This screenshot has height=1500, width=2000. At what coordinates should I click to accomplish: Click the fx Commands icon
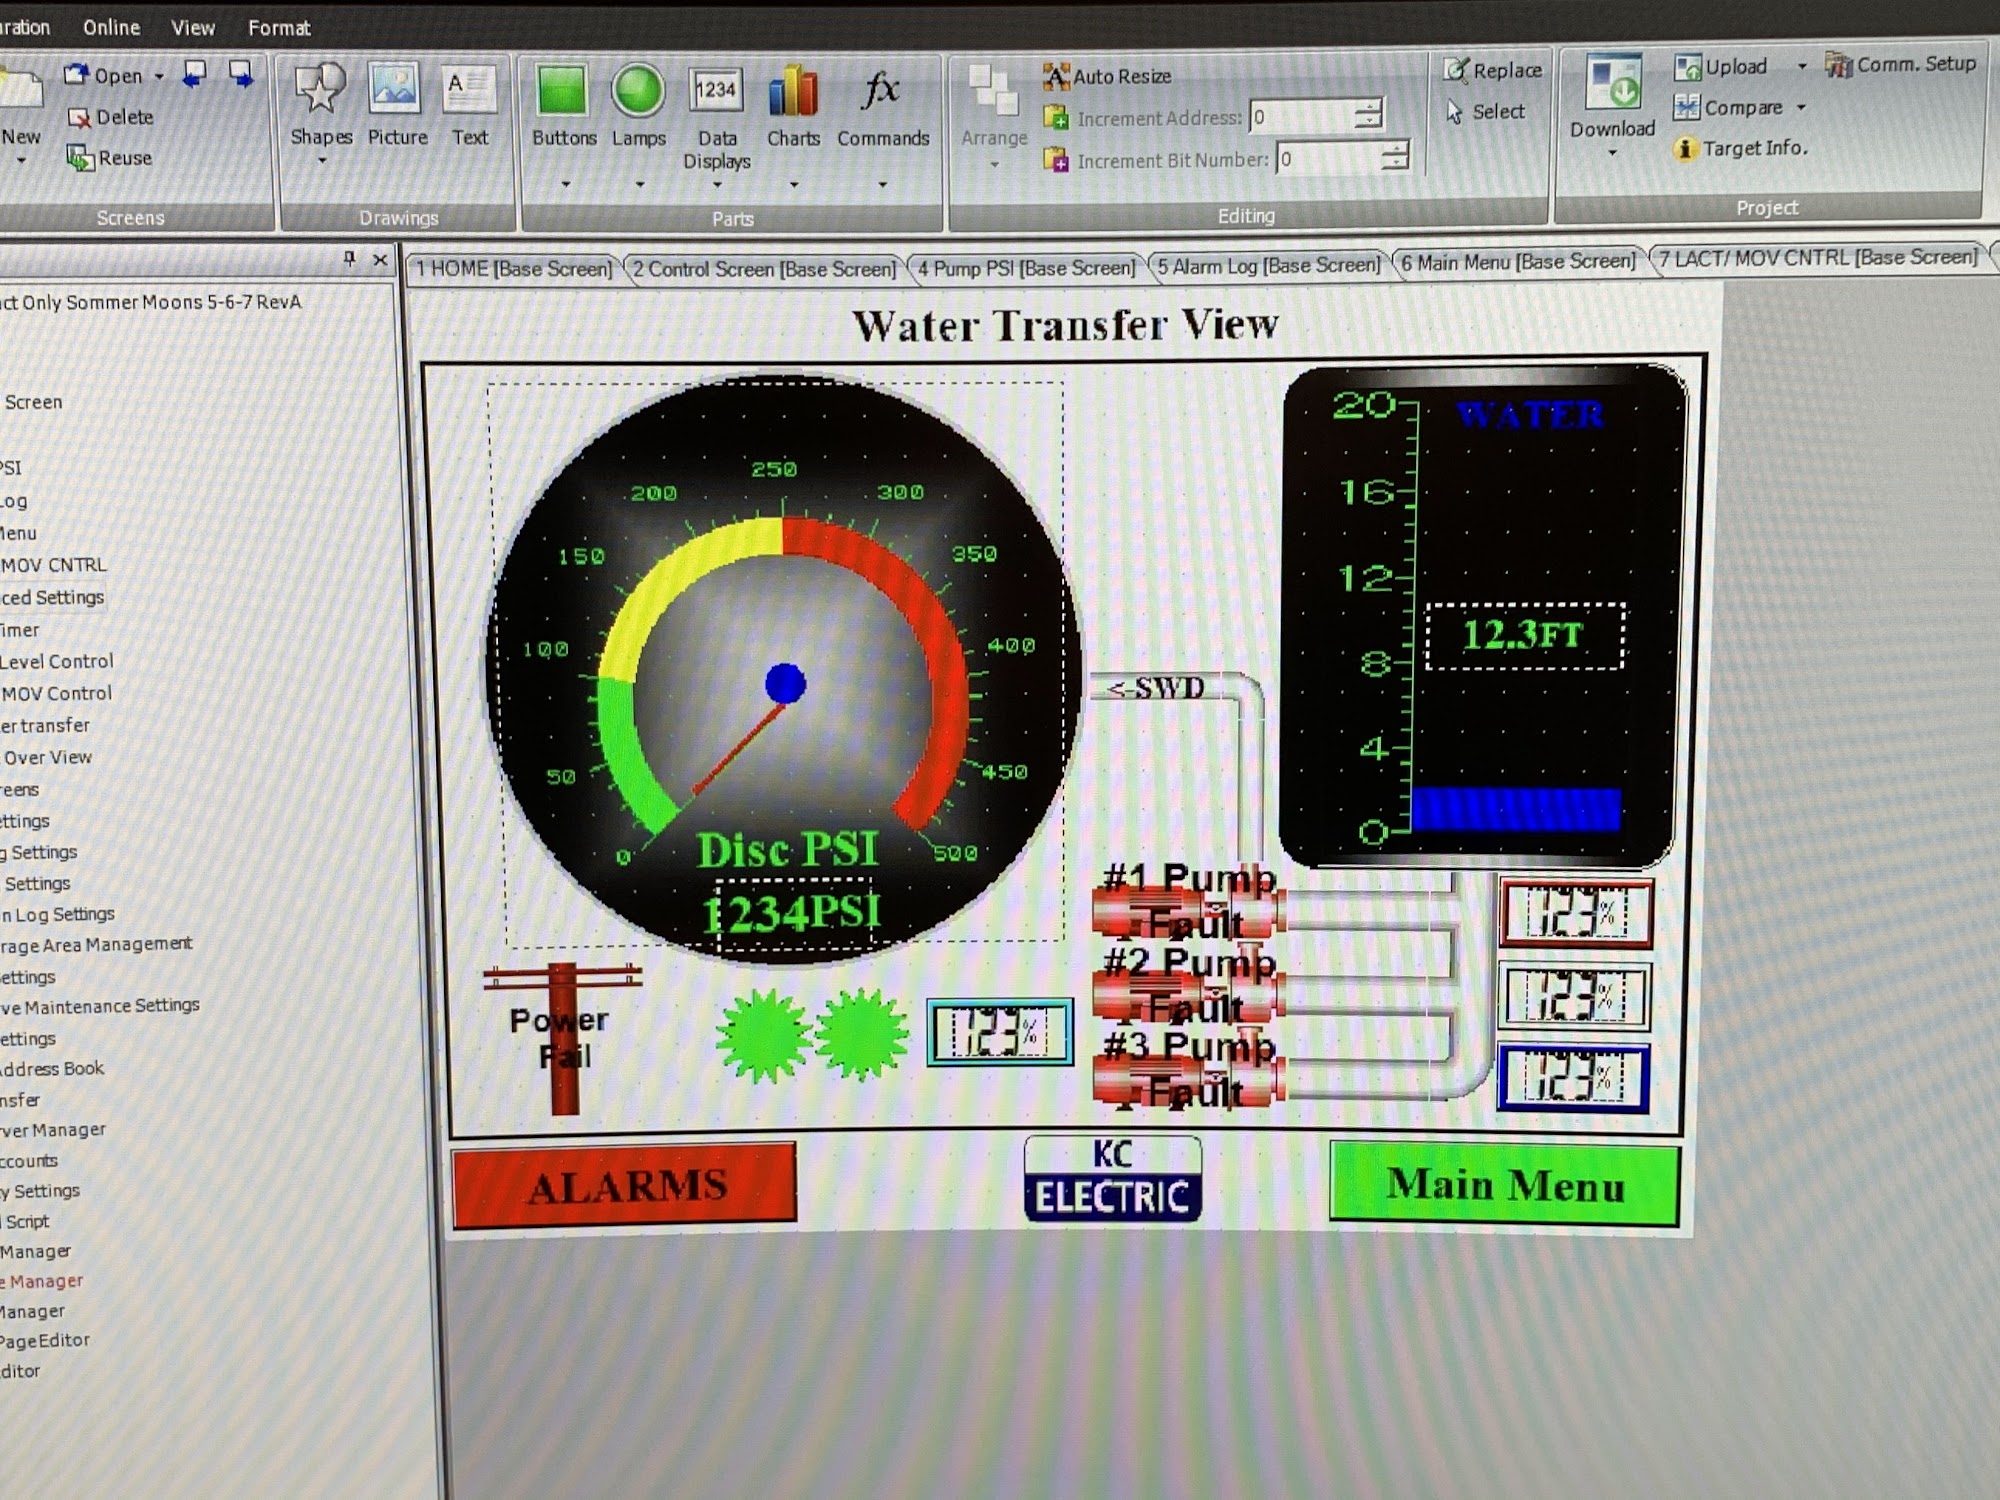pyautogui.click(x=881, y=92)
